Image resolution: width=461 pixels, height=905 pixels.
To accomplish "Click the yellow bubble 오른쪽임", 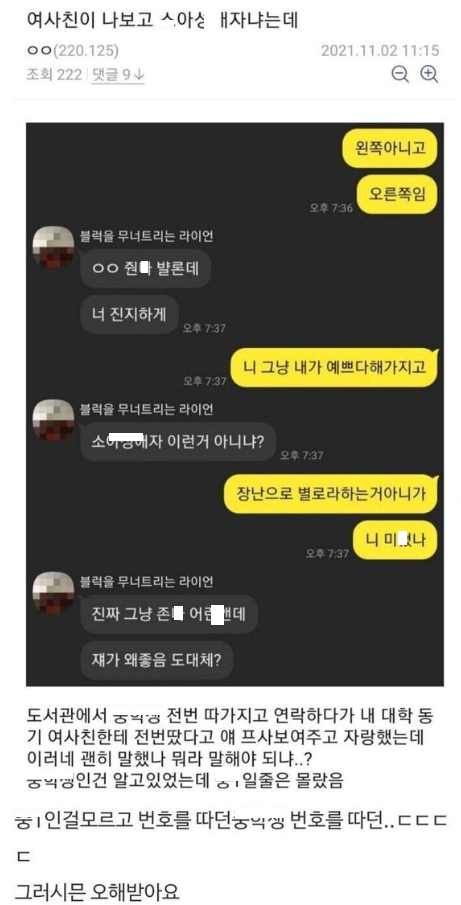I will (396, 193).
